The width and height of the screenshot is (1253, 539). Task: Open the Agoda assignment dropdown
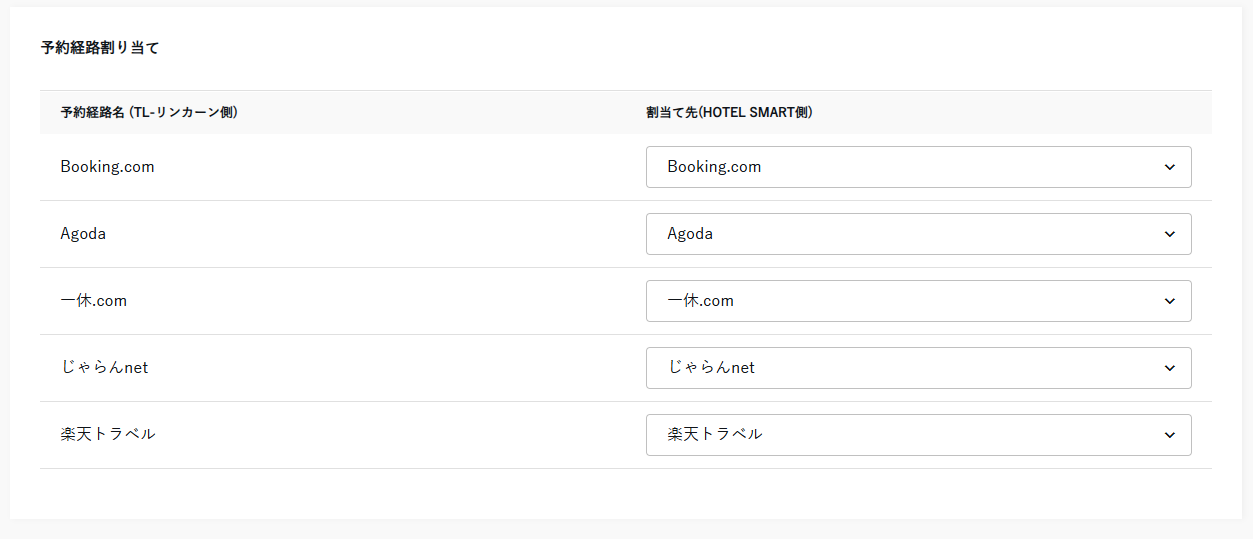(918, 234)
